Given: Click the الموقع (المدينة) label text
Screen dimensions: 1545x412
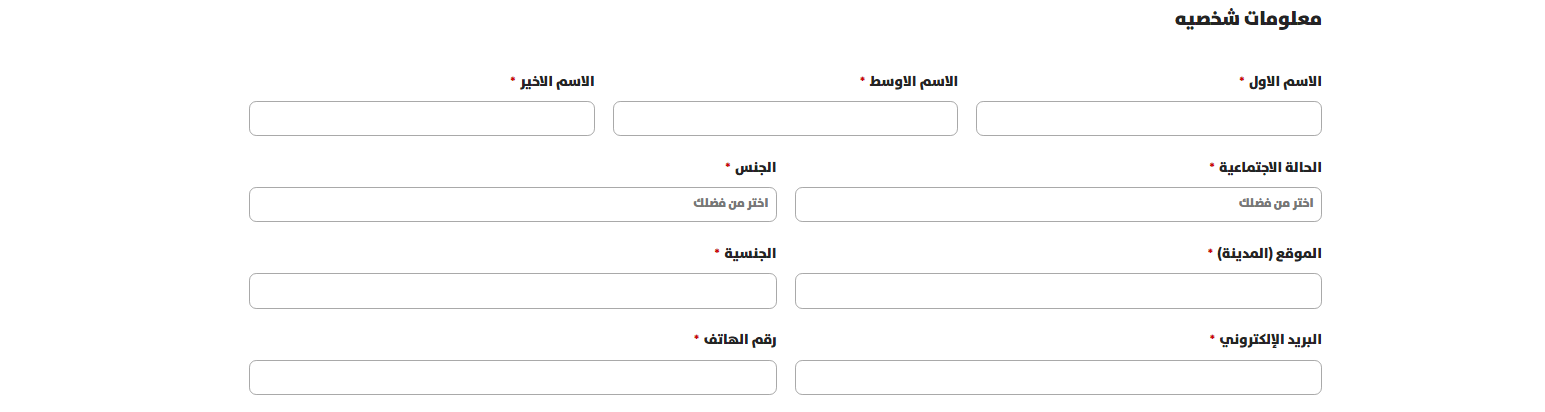Looking at the screenshot, I should 1269,254.
